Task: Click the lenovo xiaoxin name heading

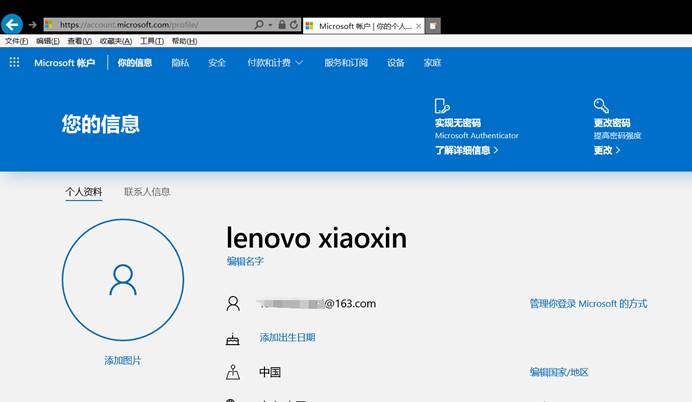Action: (316, 238)
